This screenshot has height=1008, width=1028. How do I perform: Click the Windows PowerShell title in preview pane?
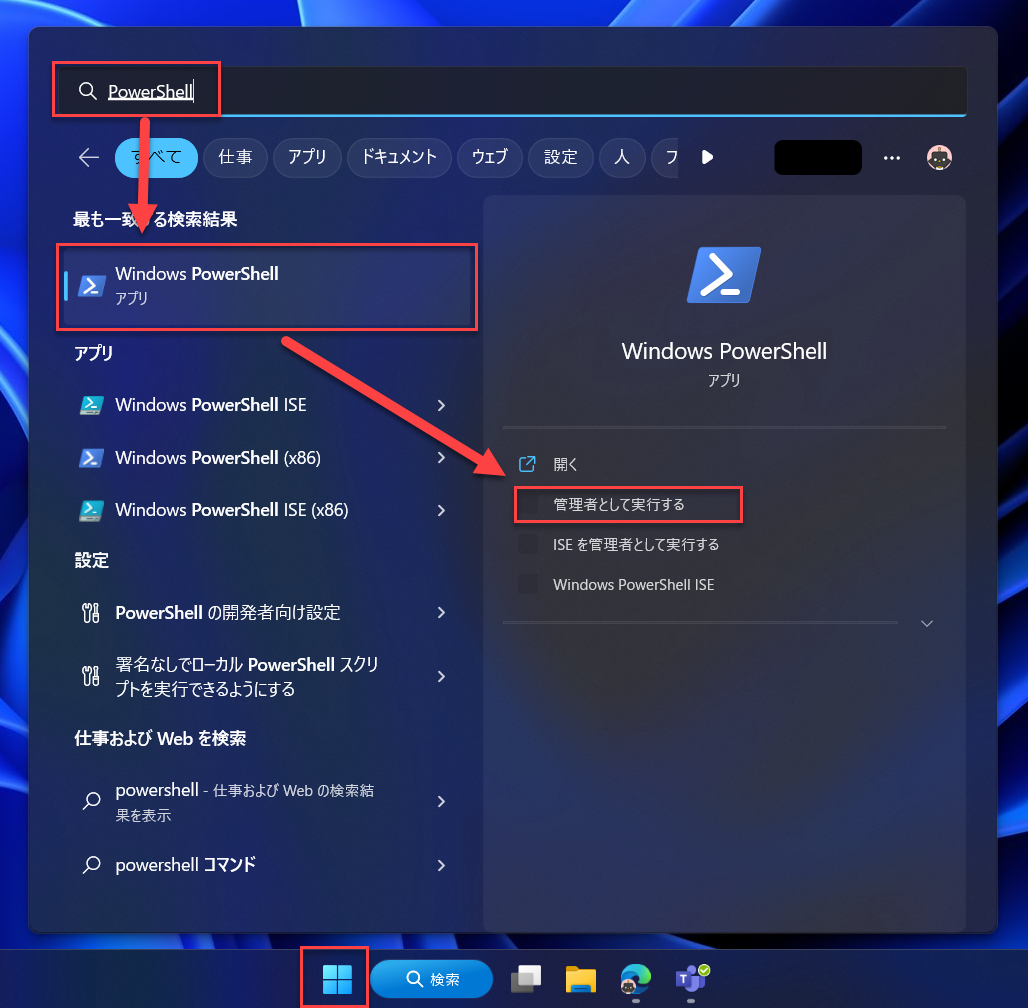(x=724, y=351)
